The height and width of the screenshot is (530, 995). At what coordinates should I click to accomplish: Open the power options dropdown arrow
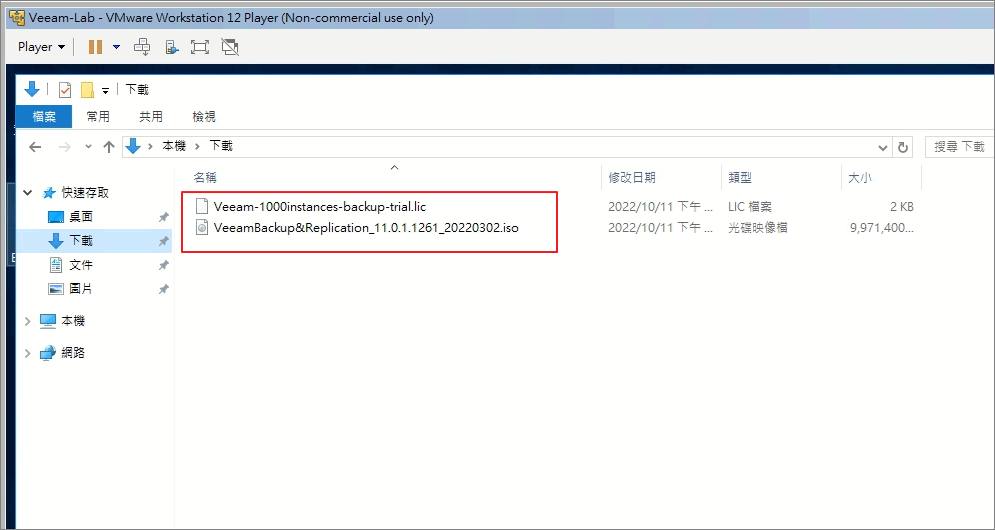pyautogui.click(x=116, y=47)
